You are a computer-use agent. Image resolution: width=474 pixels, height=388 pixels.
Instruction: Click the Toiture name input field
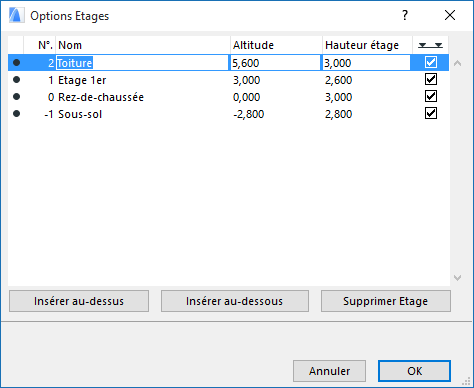click(x=142, y=63)
